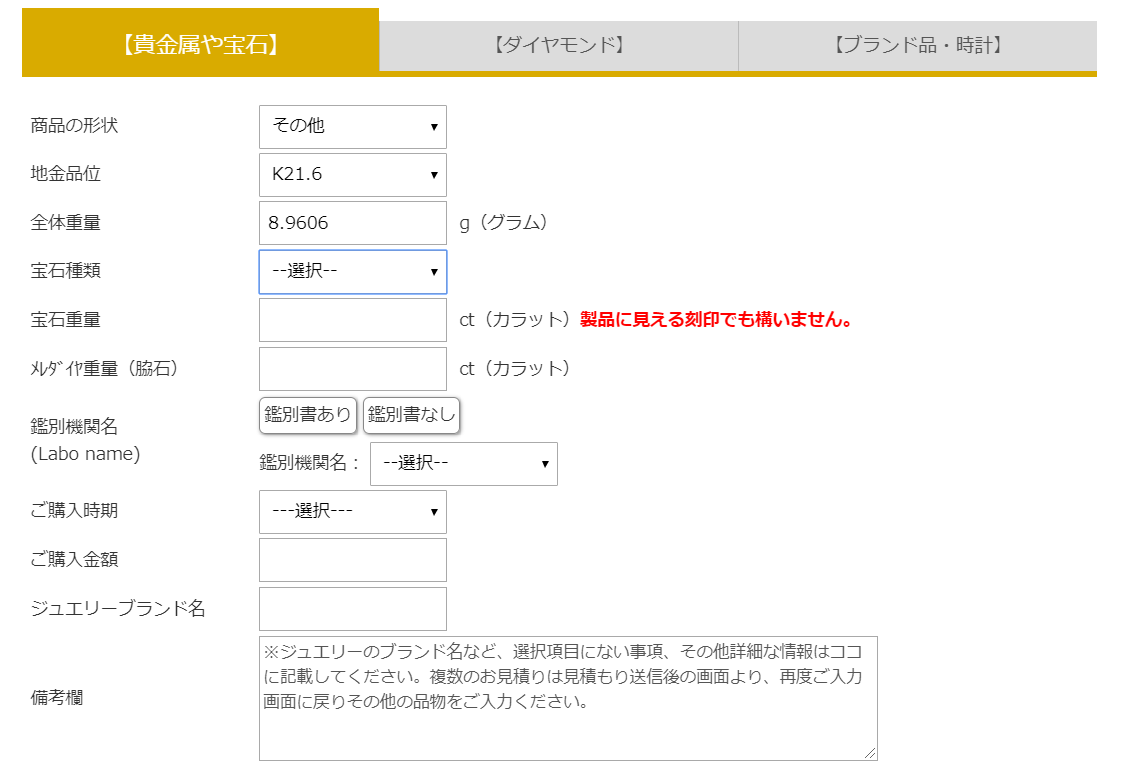
Task: Click the 備考欄 label
Action: pos(57,698)
